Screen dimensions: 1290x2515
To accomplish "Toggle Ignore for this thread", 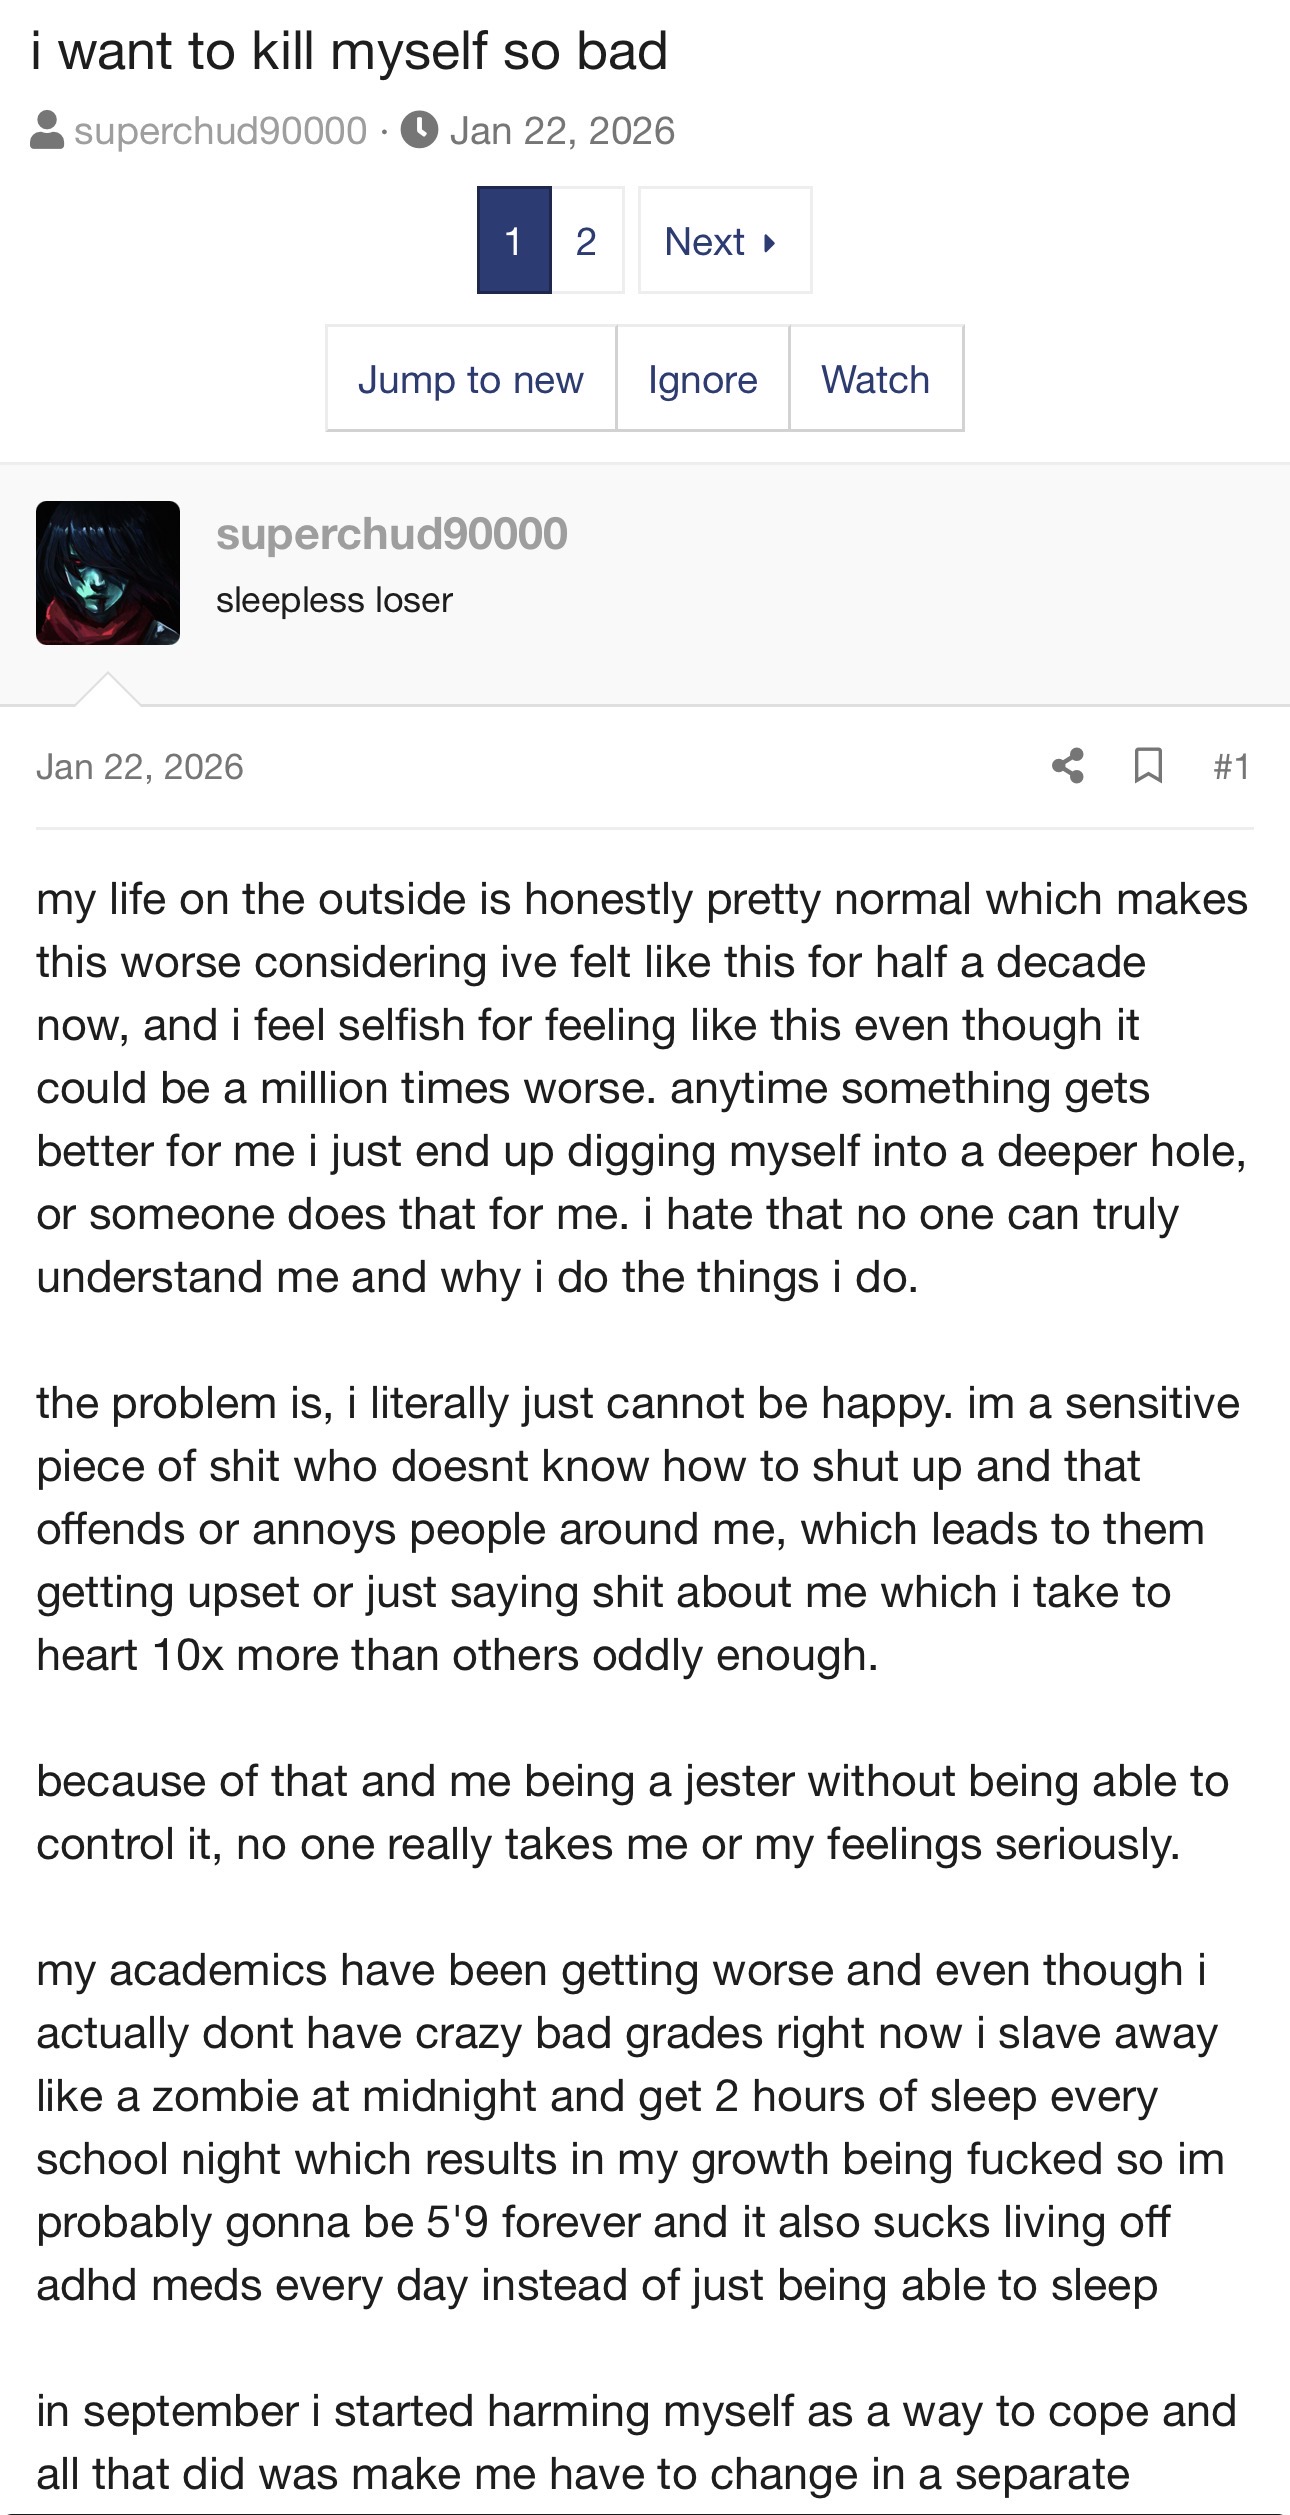I will [703, 379].
